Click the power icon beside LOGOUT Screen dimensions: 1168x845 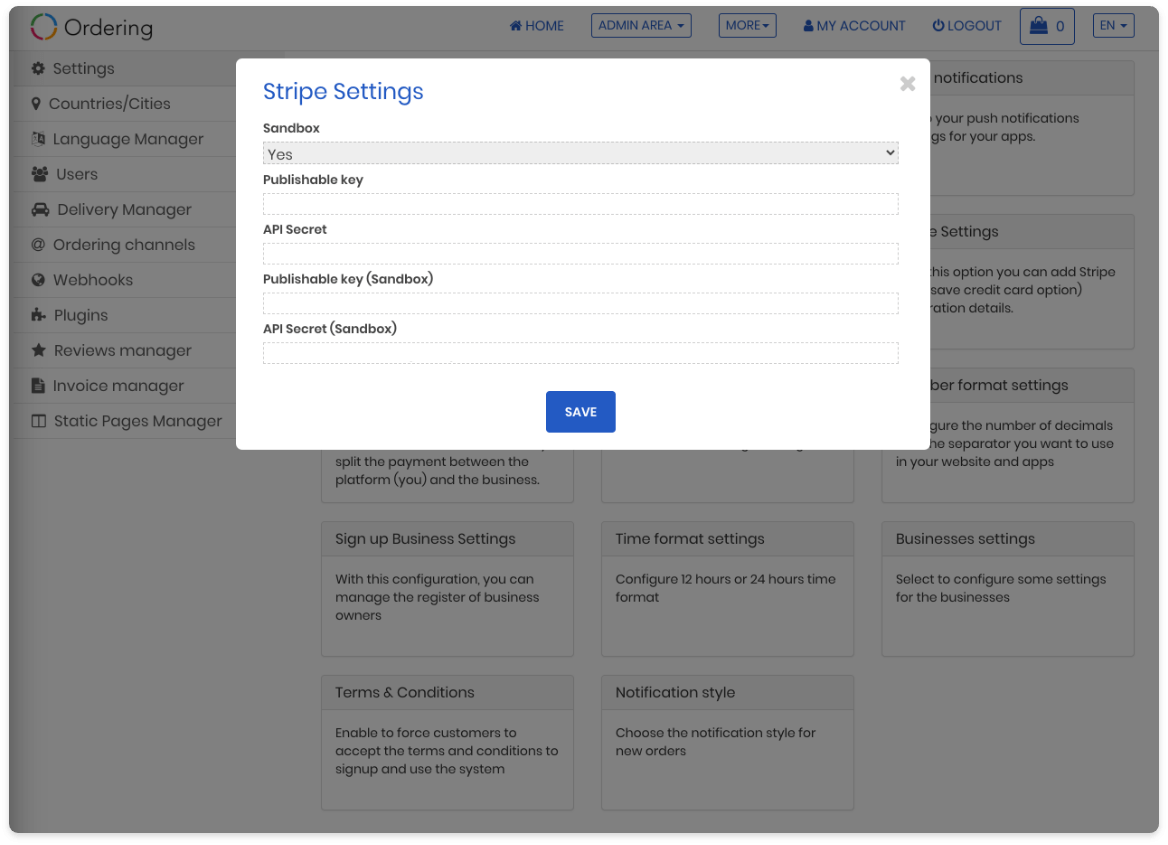click(x=939, y=25)
